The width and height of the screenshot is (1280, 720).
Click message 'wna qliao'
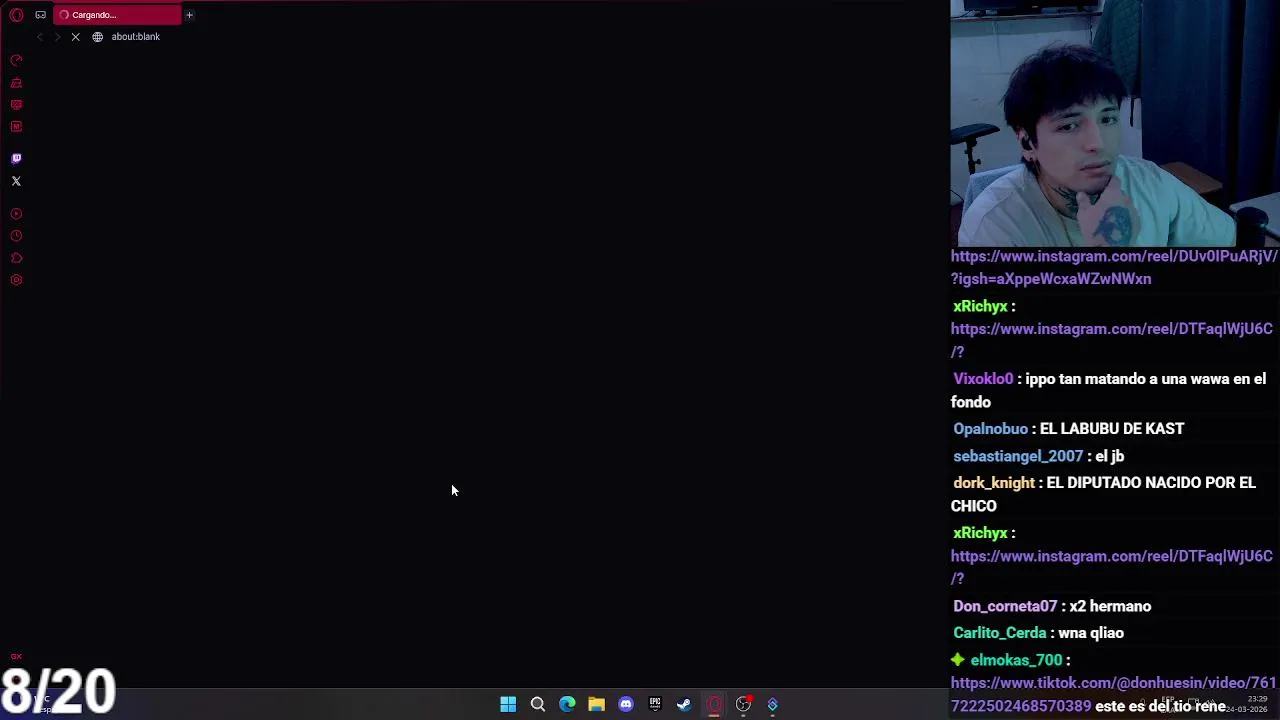pyautogui.click(x=1091, y=633)
